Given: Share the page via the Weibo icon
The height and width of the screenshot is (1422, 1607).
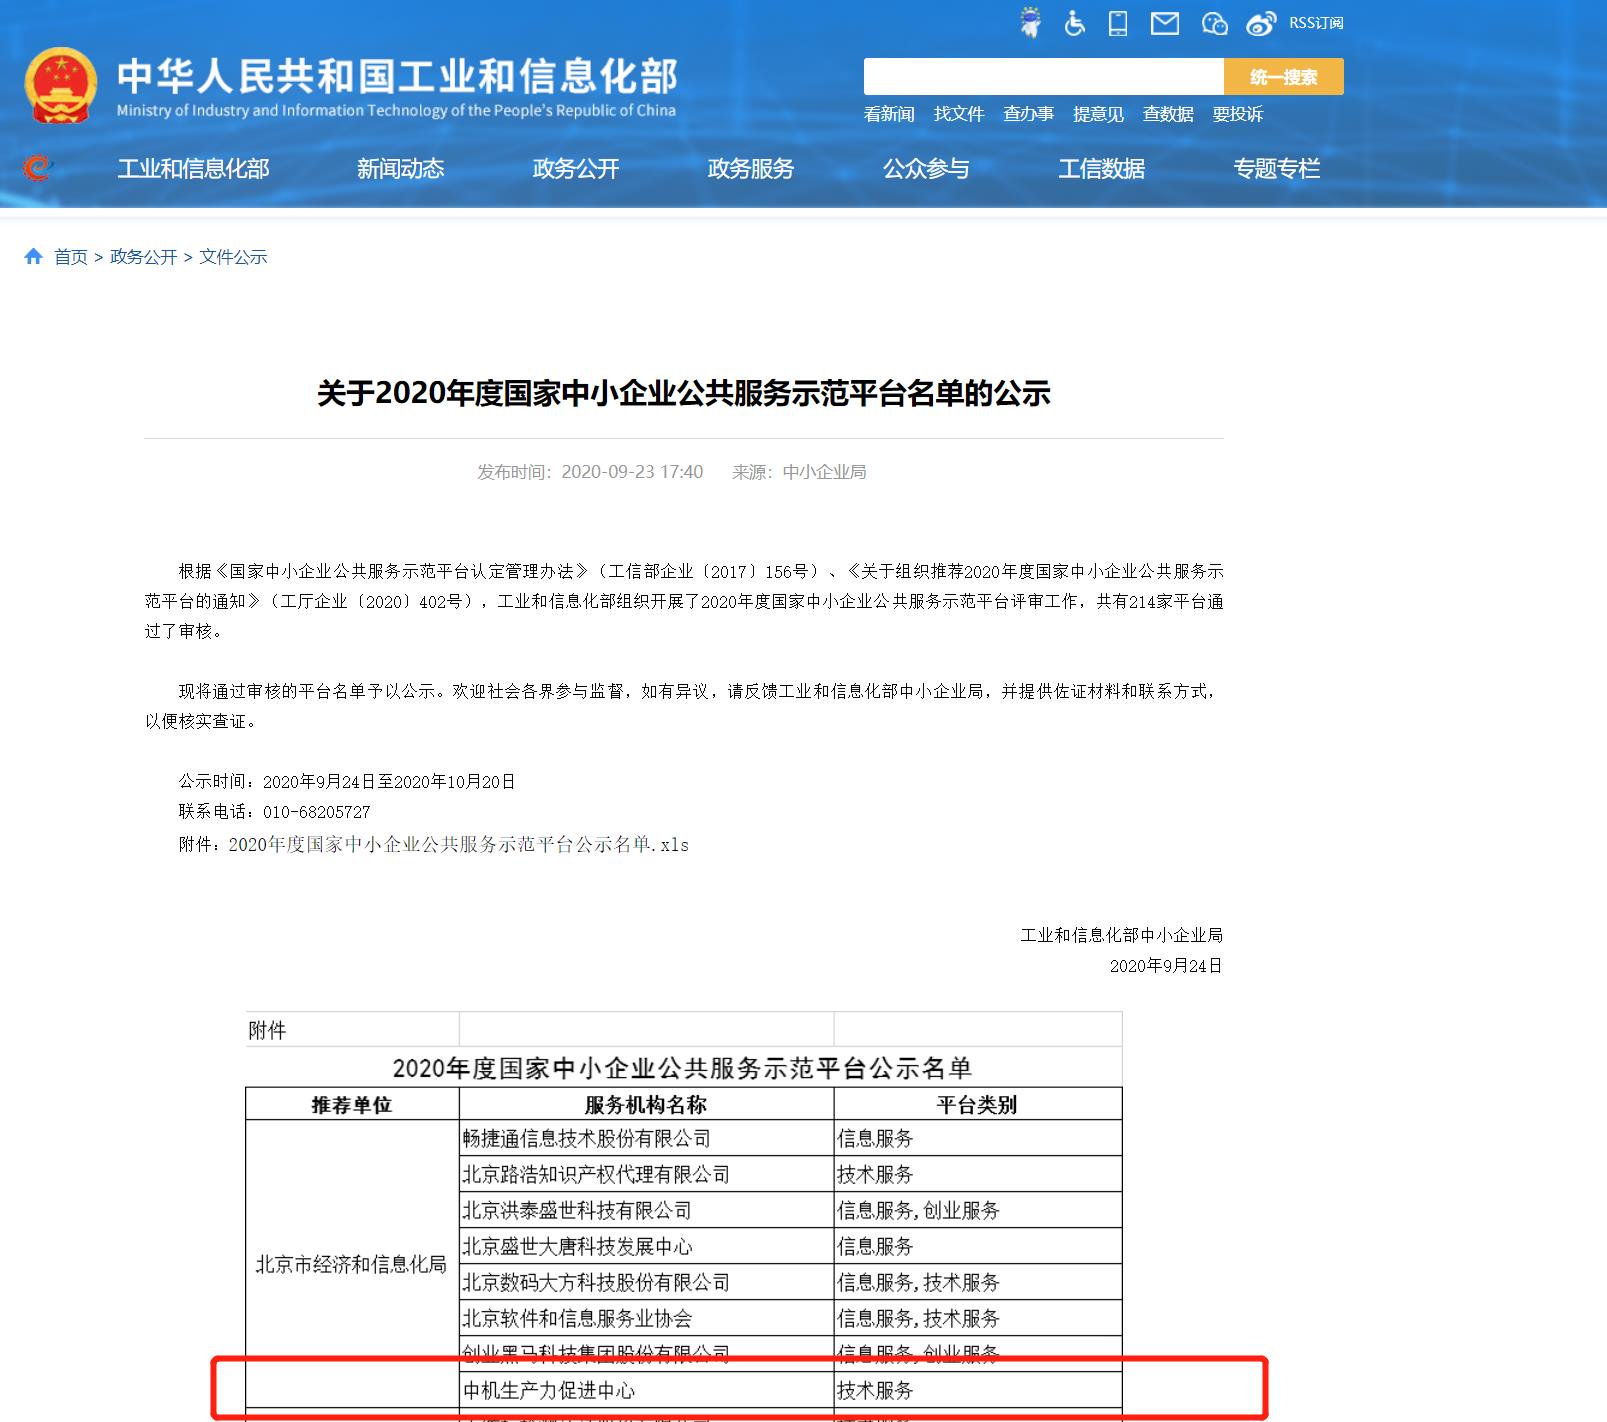Looking at the screenshot, I should (x=1258, y=22).
